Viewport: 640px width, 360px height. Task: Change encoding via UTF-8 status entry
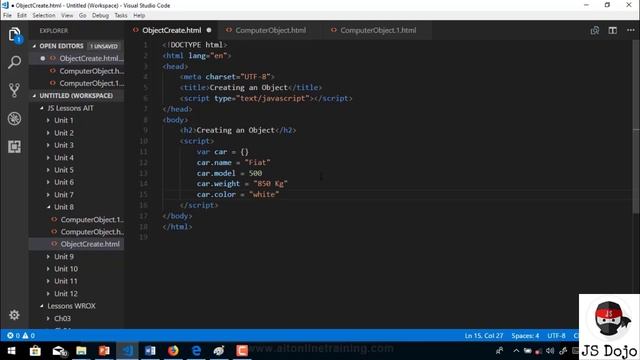pos(556,336)
